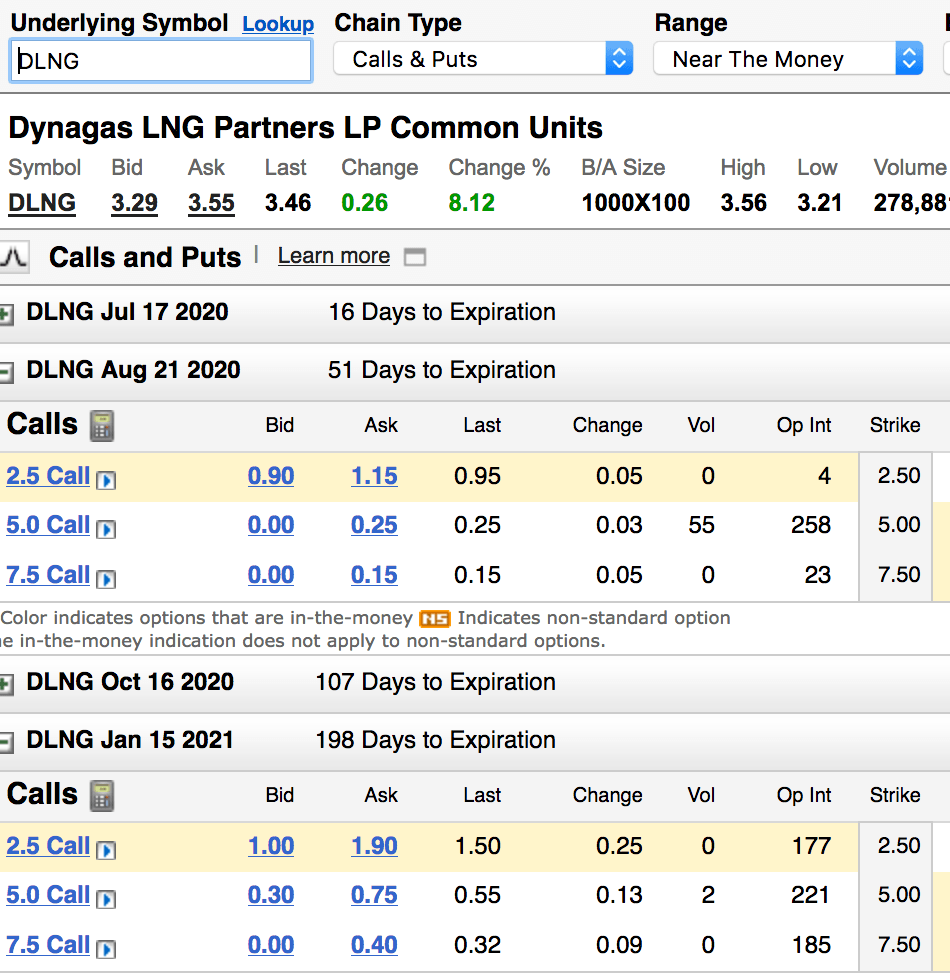Click the Underlying Symbol input field

click(x=161, y=61)
